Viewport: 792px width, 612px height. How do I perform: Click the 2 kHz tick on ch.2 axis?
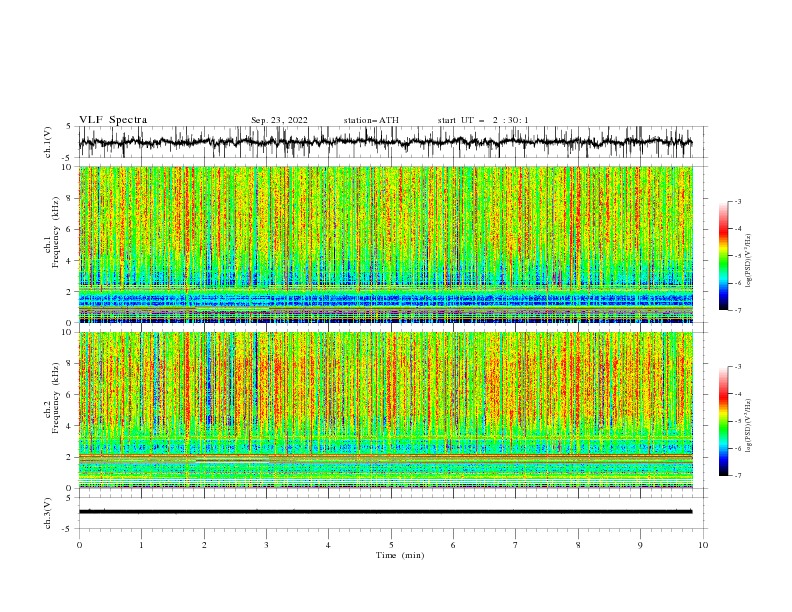68,457
